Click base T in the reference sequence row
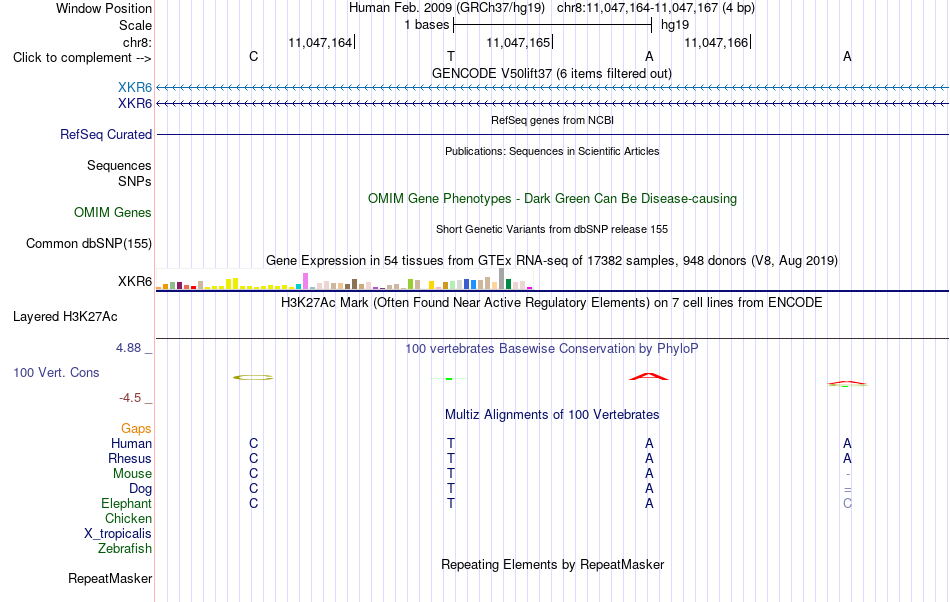This screenshot has width=950, height=602. (x=451, y=56)
